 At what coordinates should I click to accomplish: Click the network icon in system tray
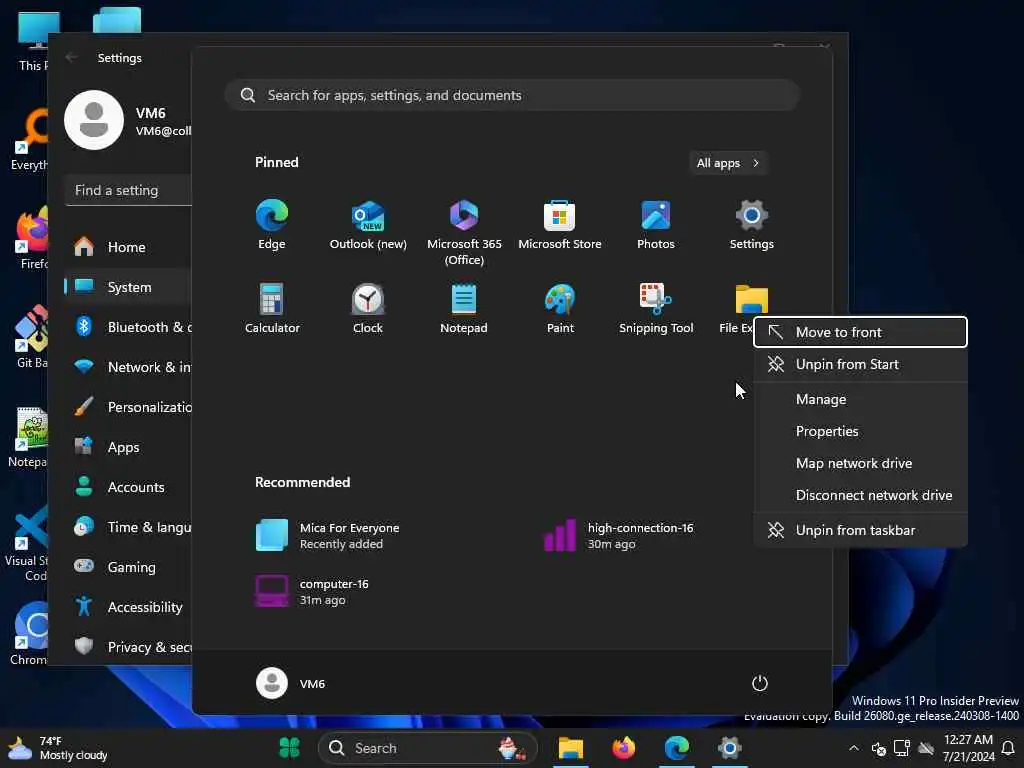[902, 748]
